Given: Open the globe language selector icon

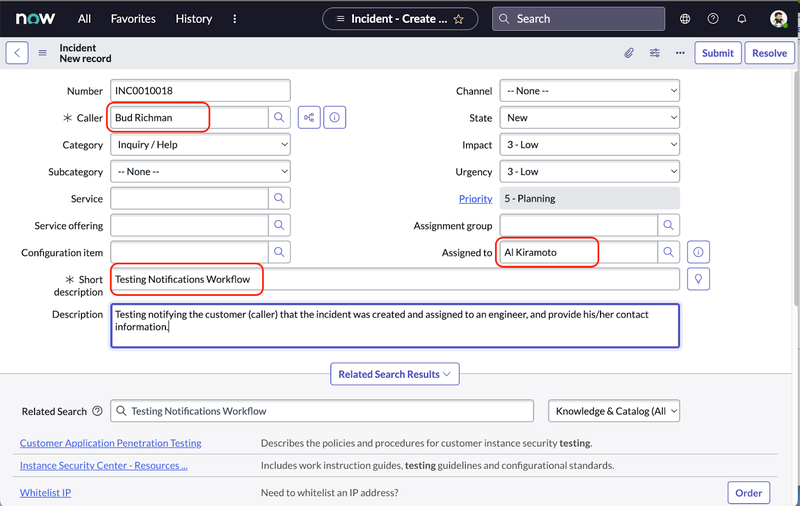Looking at the screenshot, I should [685, 18].
